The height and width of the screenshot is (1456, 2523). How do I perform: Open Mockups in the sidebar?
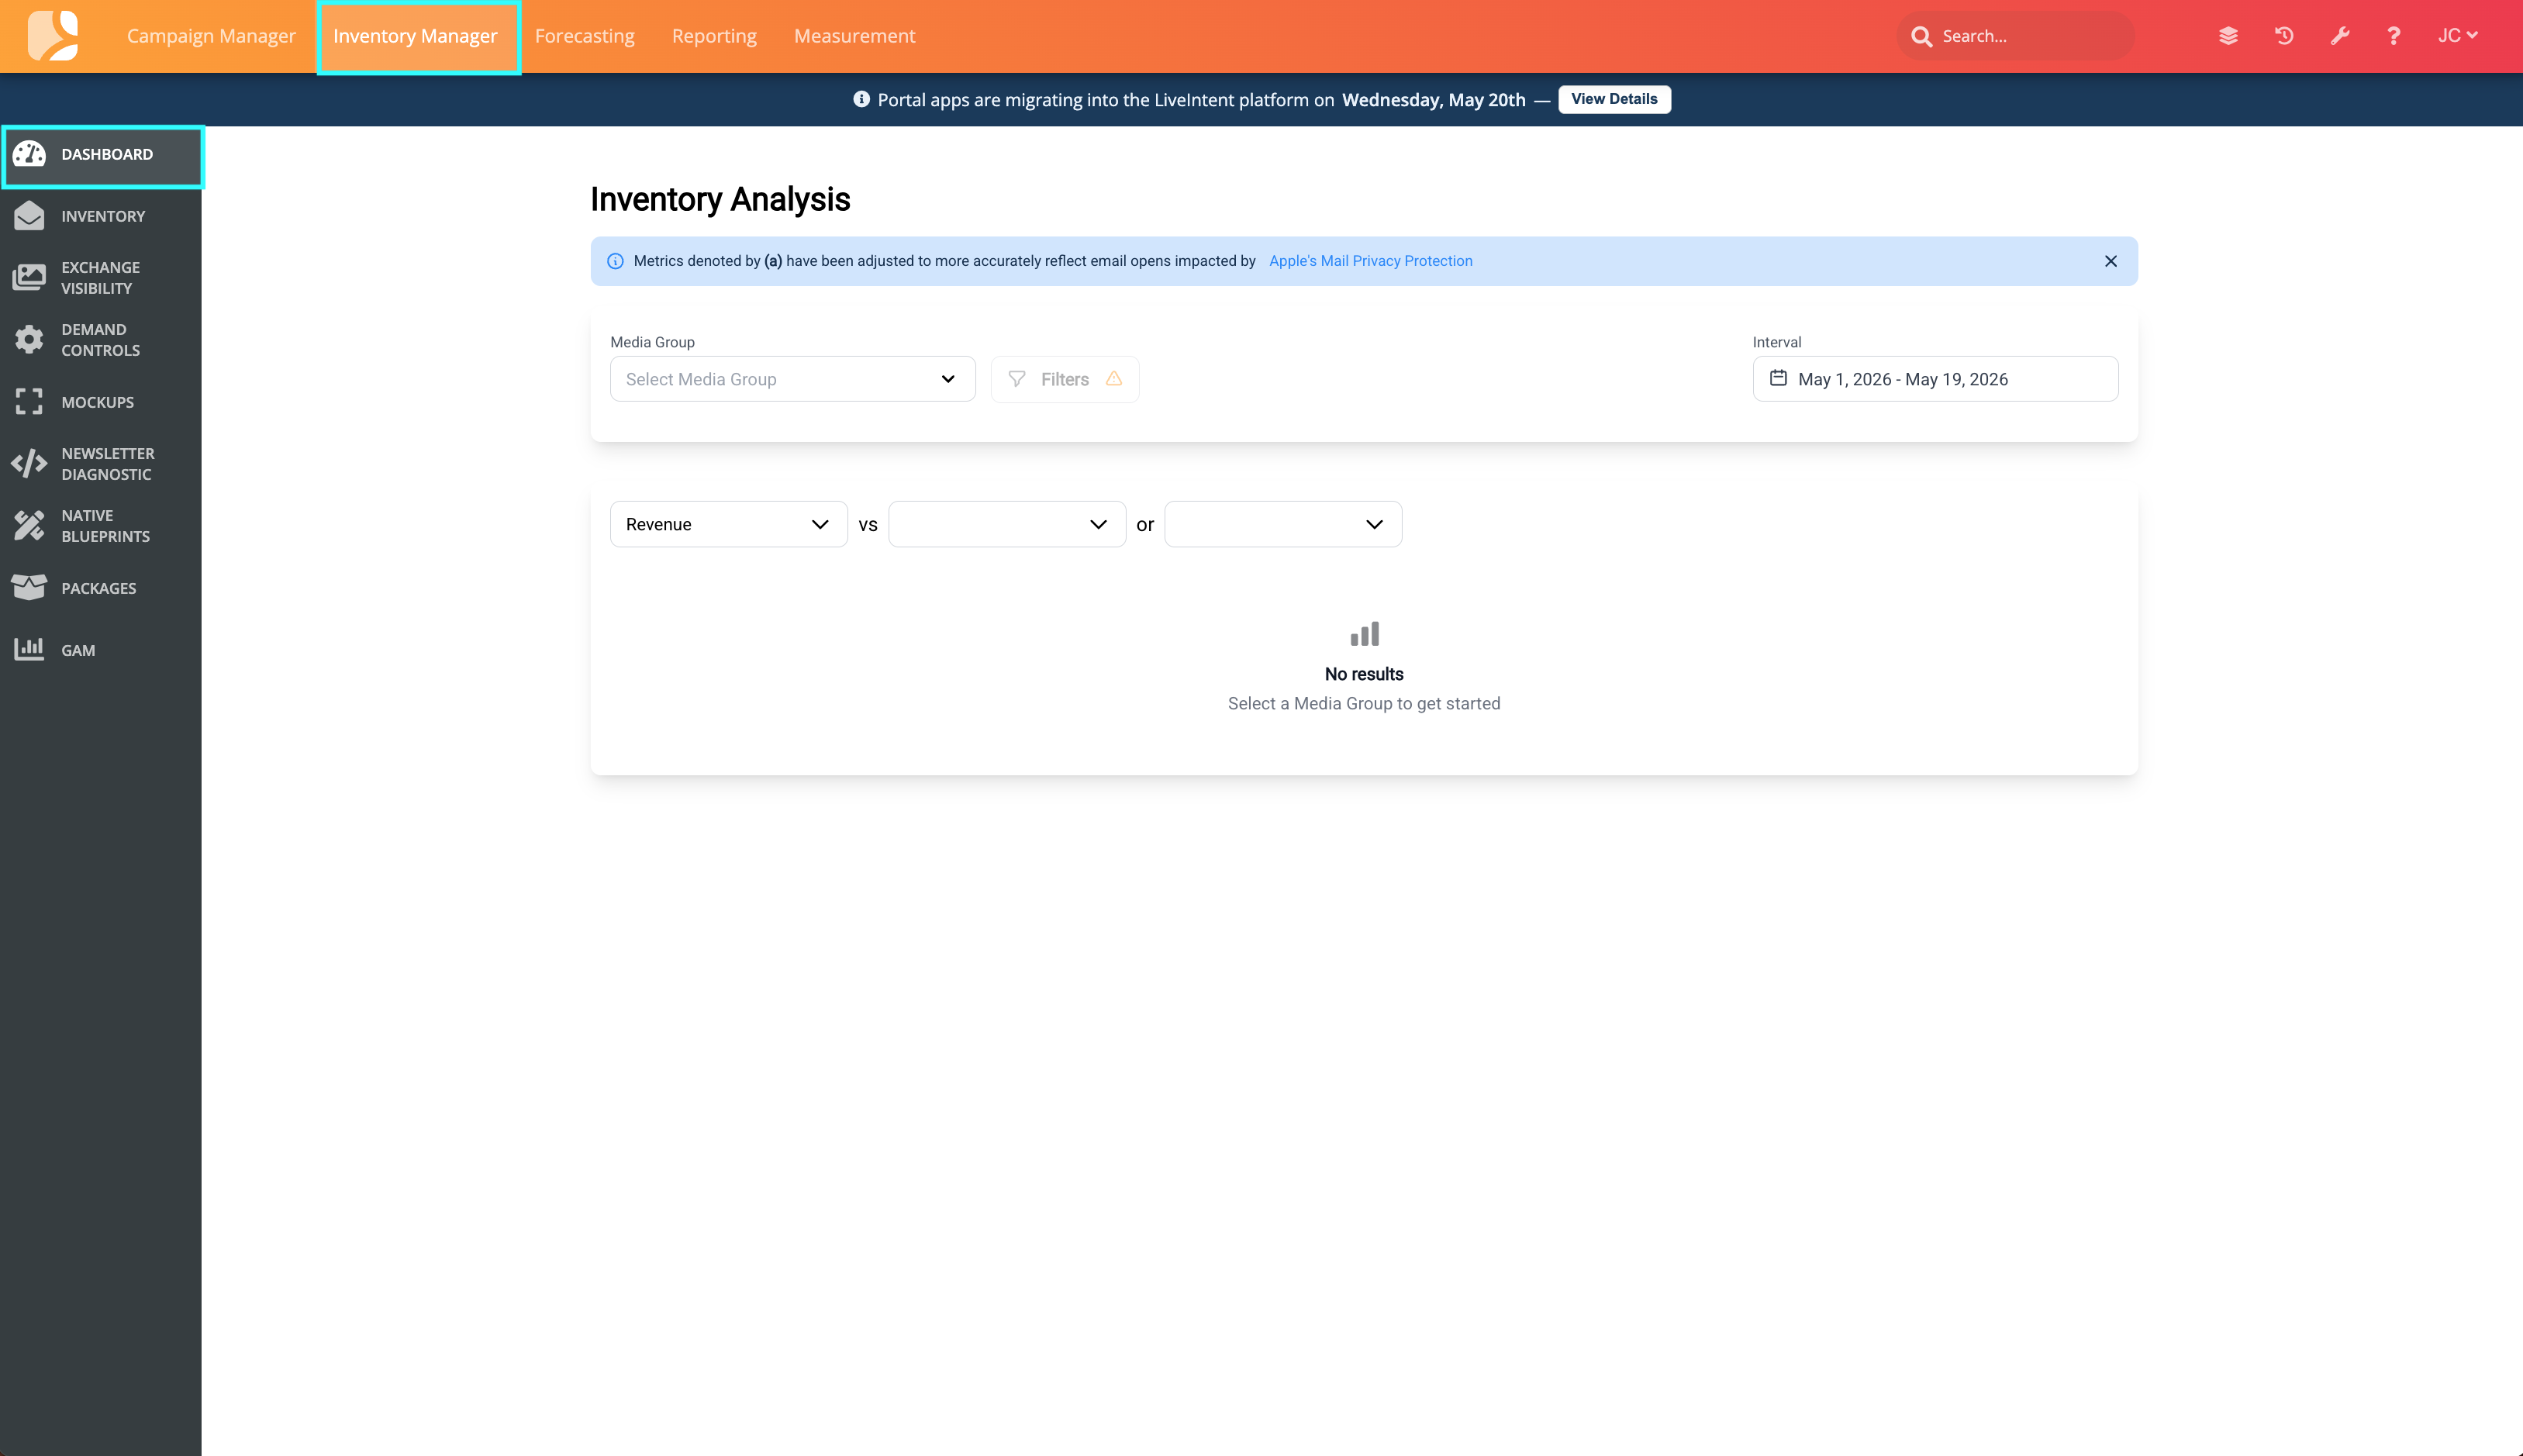101,402
